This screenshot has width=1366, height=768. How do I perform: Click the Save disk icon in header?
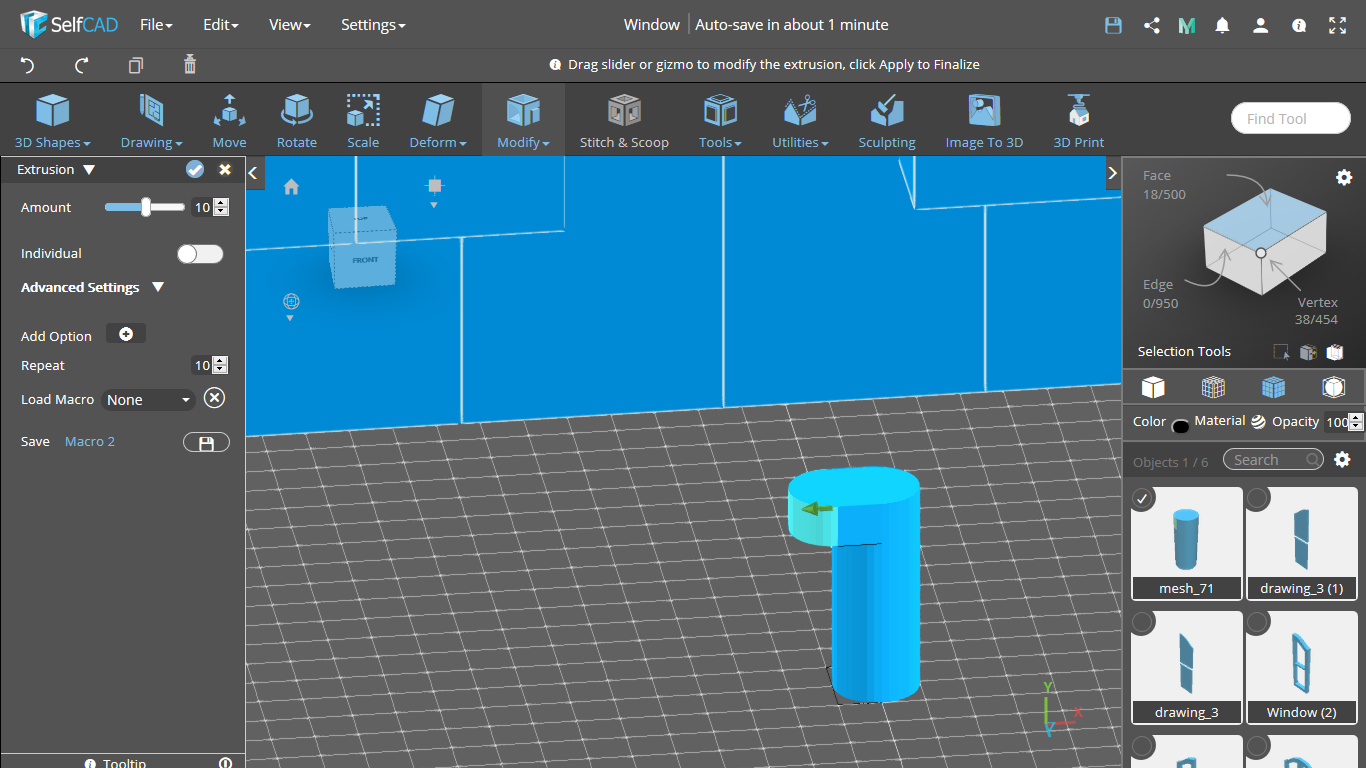tap(1113, 26)
